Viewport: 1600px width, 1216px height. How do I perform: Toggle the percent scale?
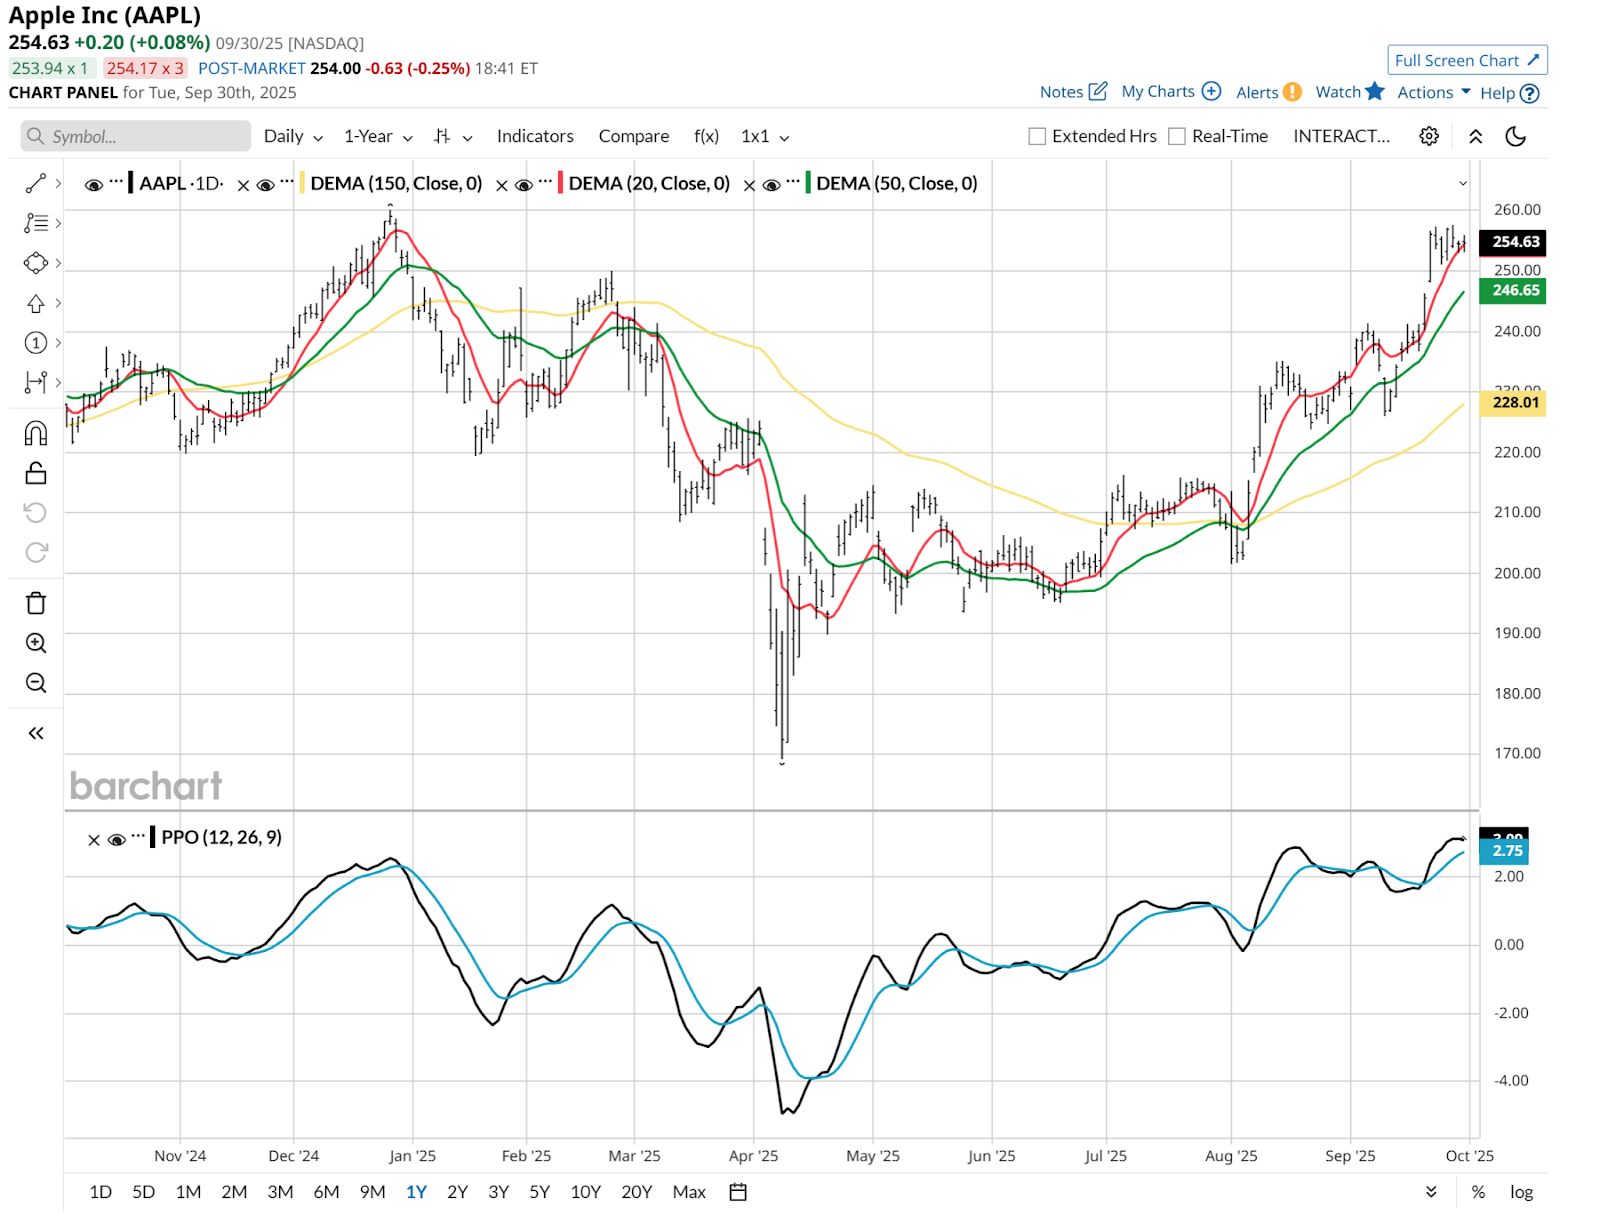coord(1478,1192)
